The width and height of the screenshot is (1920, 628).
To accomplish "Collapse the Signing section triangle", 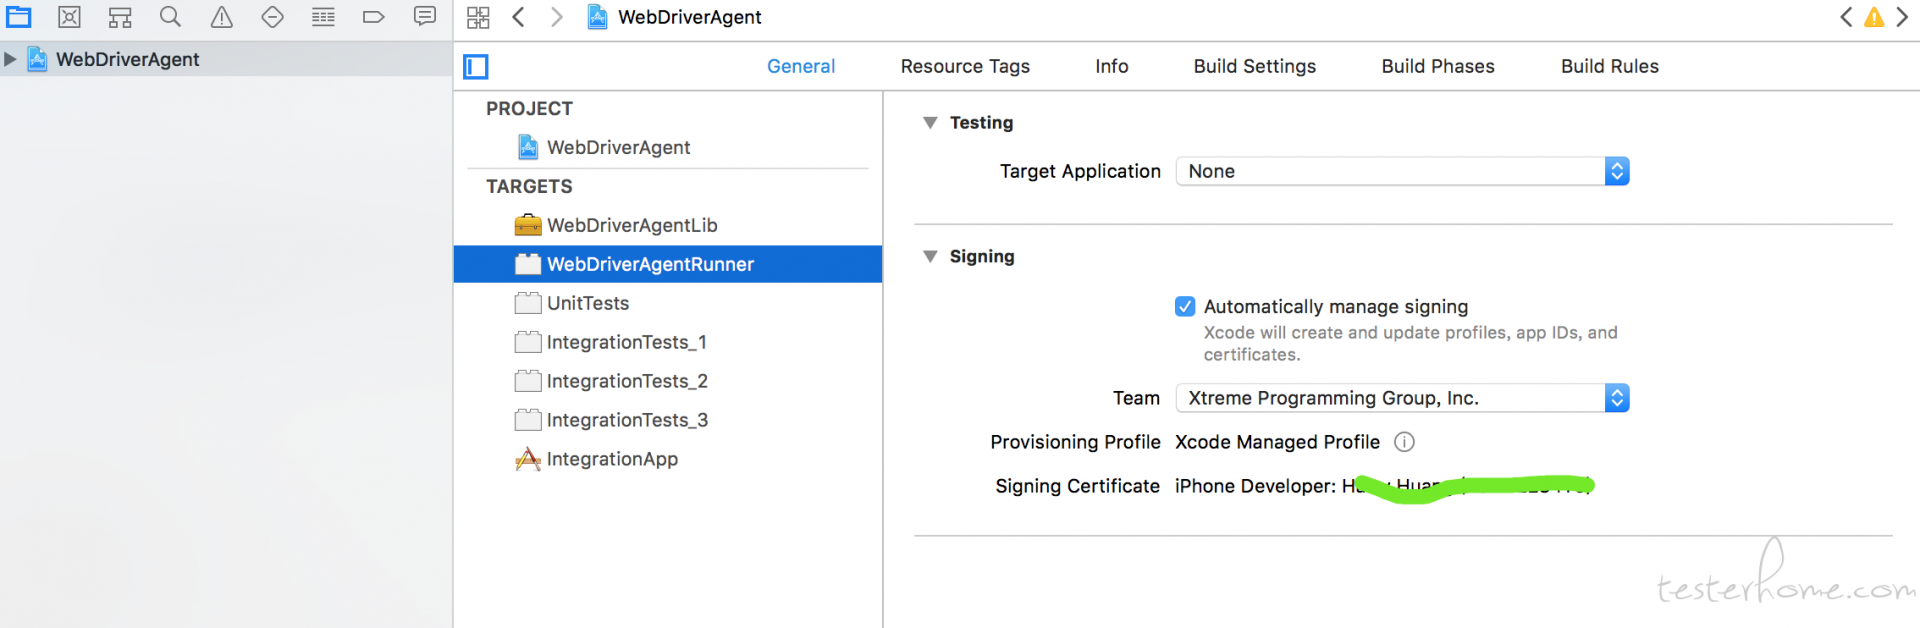I will point(930,257).
